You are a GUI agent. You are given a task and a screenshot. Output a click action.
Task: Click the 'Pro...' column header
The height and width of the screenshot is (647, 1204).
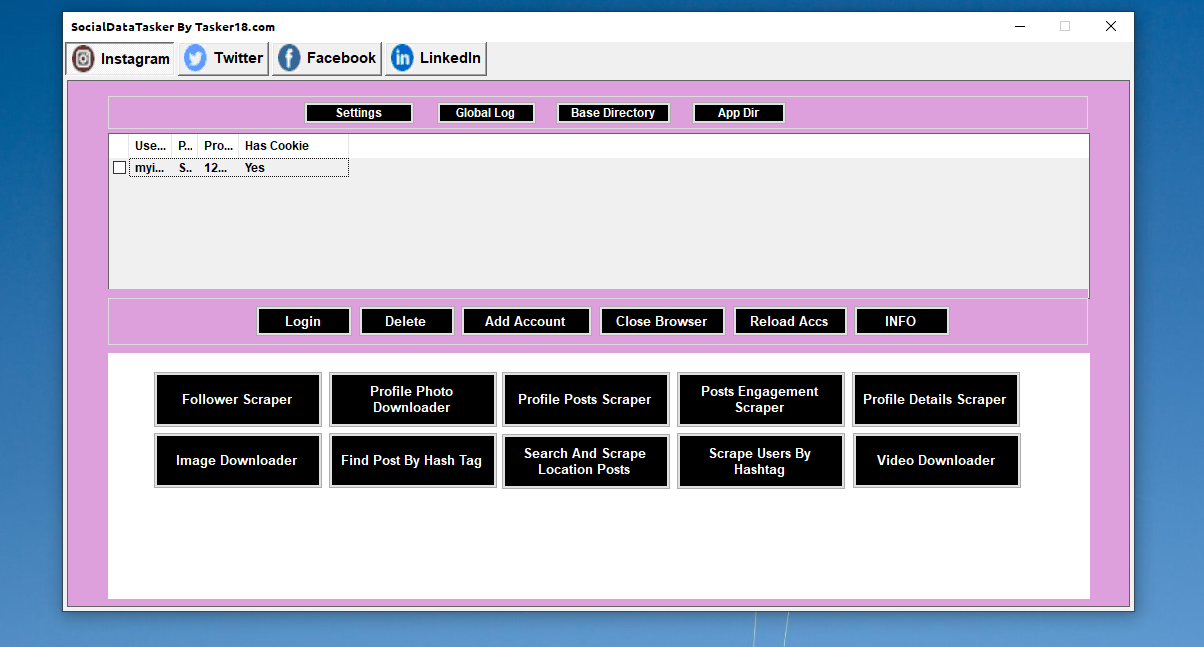point(218,146)
